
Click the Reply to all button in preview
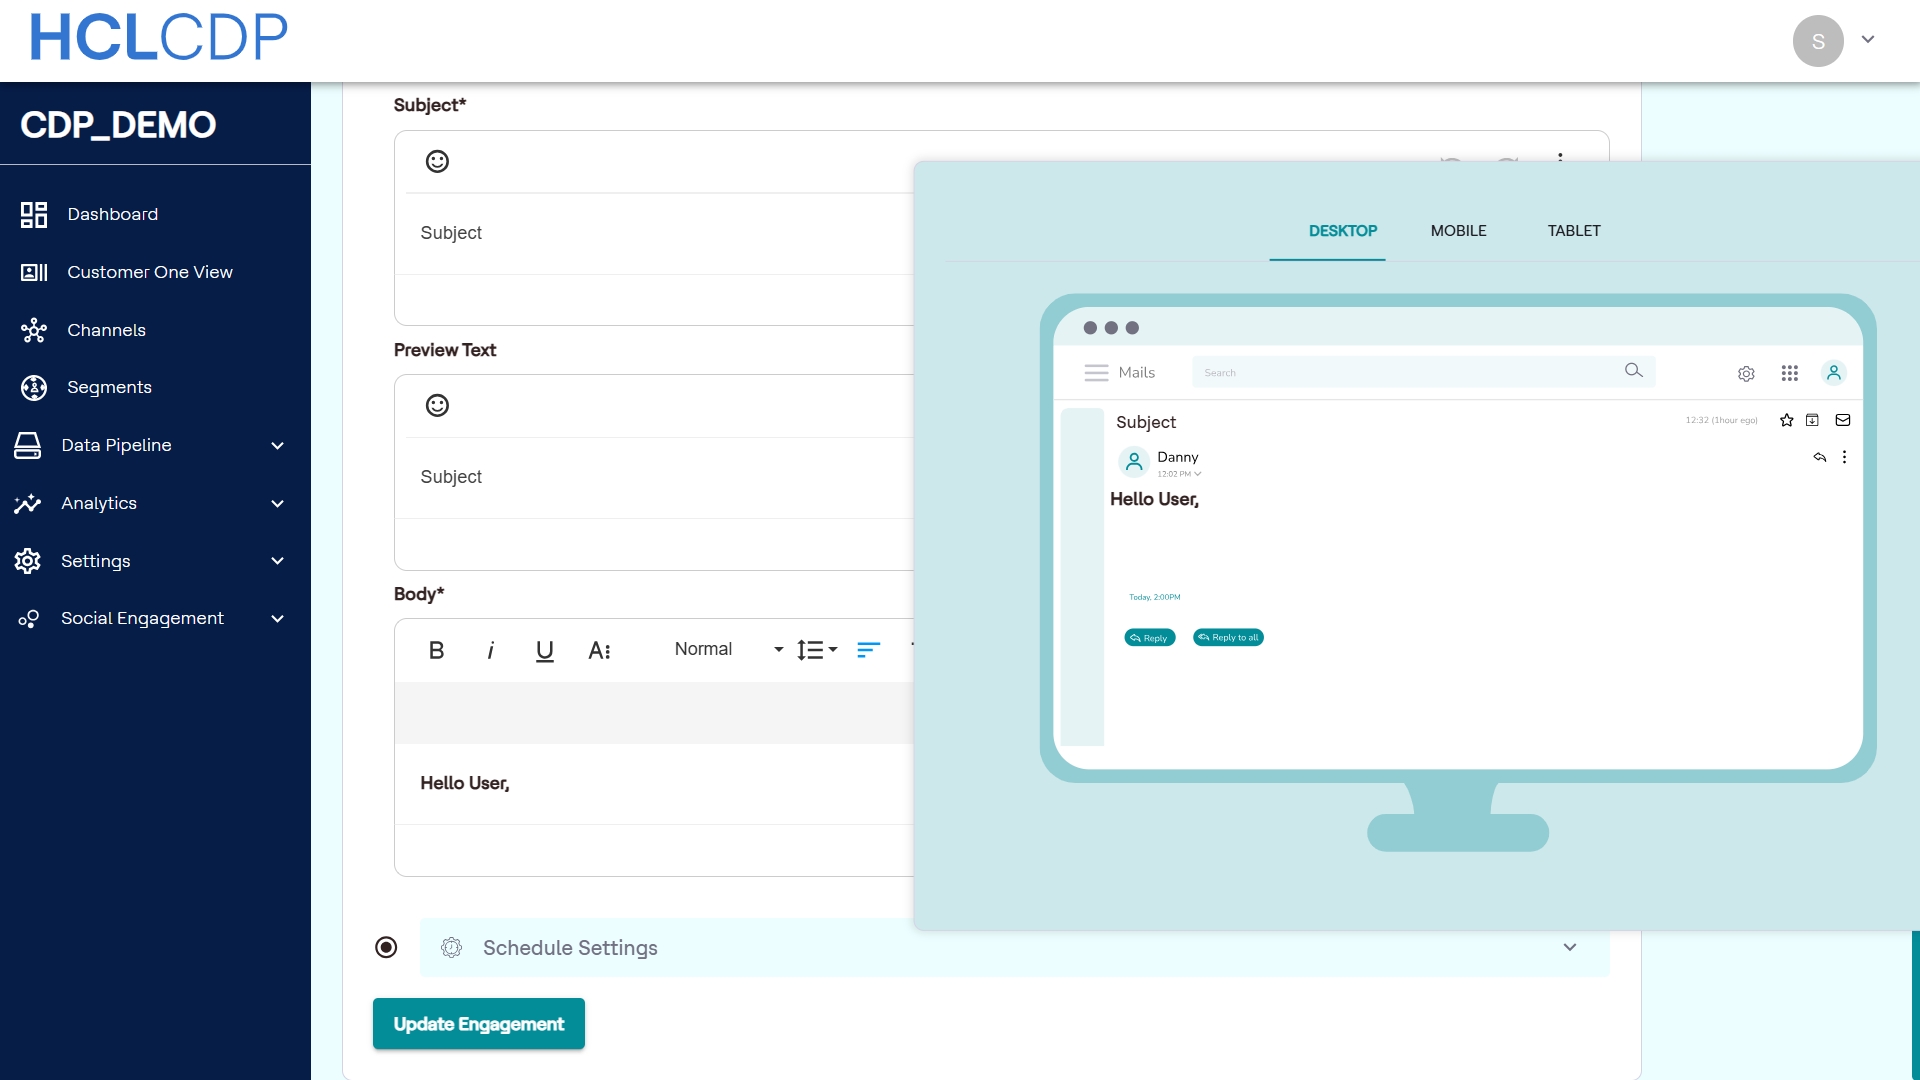click(1228, 637)
